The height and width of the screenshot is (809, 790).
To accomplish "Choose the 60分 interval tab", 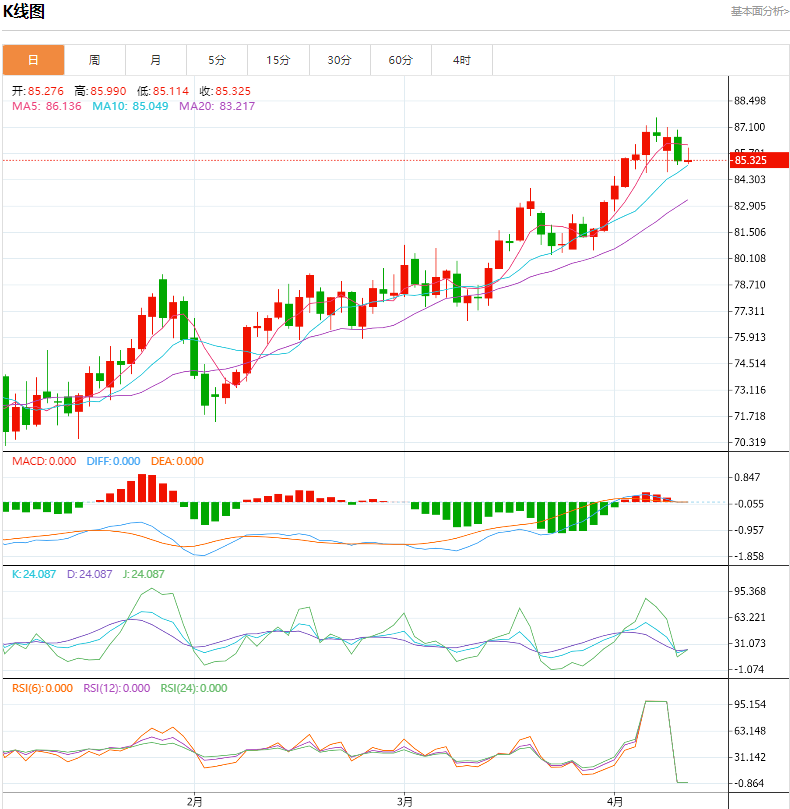I will [x=401, y=60].
